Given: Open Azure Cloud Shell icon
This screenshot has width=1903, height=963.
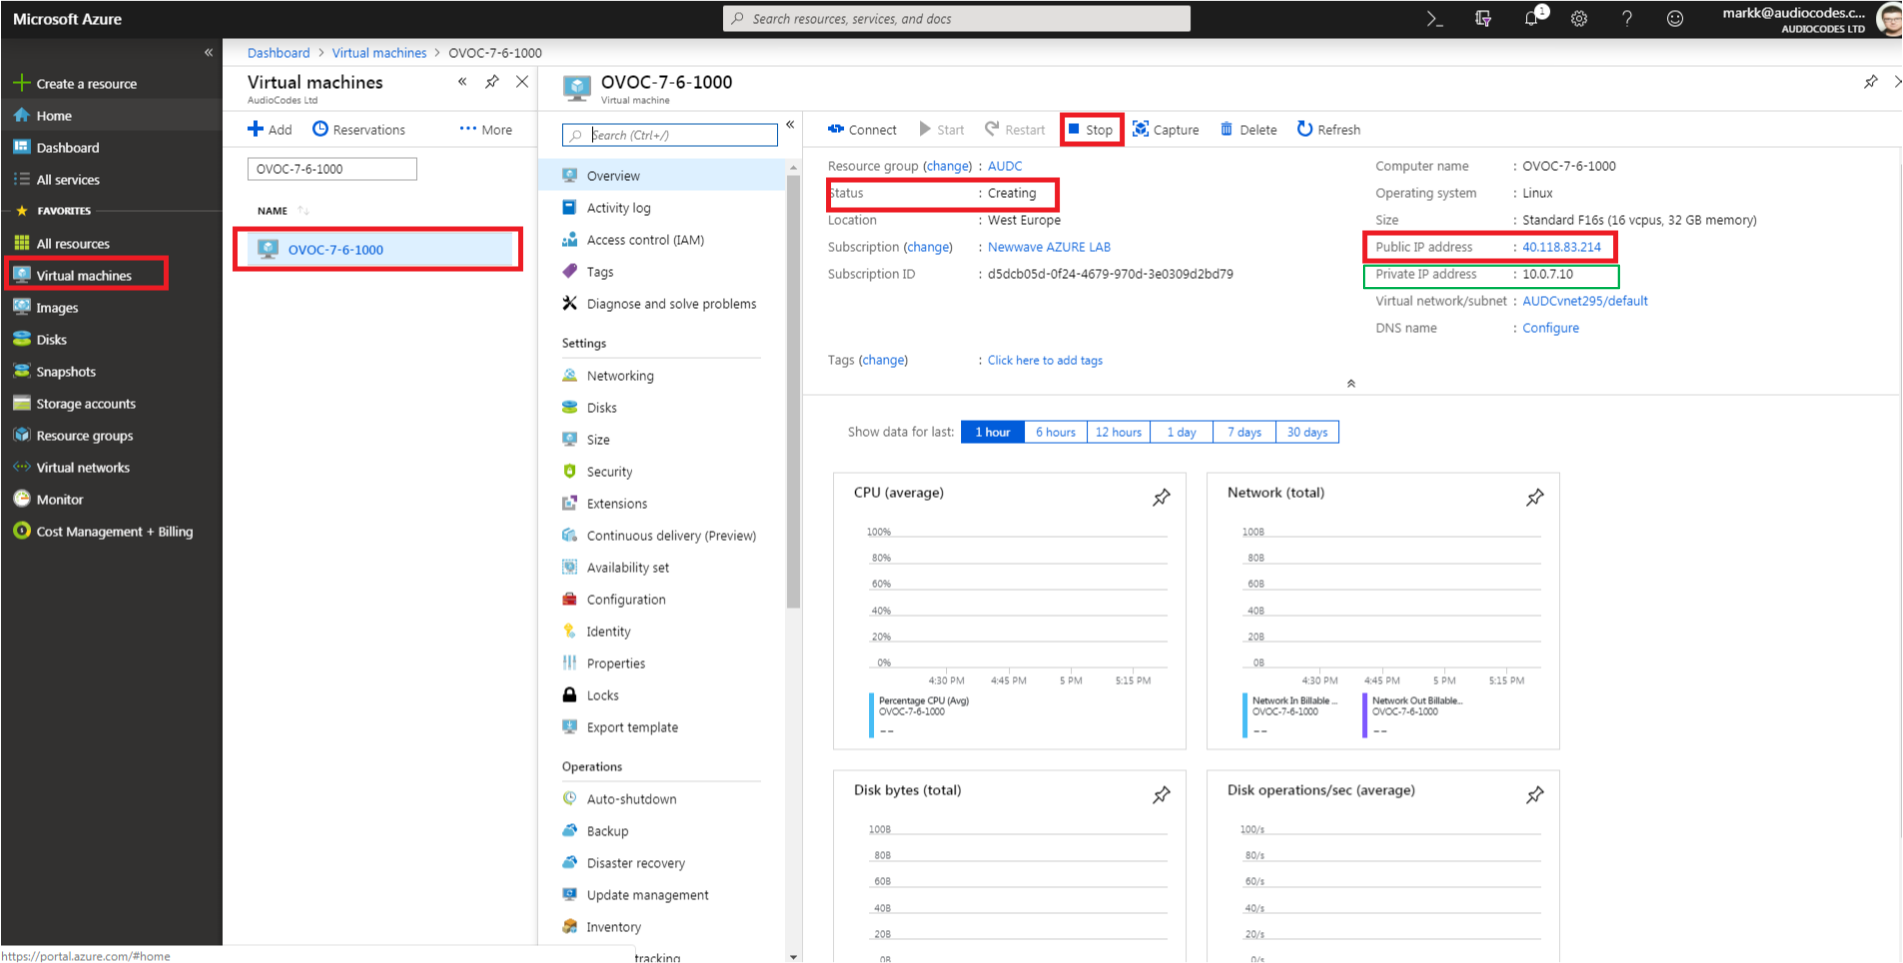Looking at the screenshot, I should click(x=1434, y=19).
